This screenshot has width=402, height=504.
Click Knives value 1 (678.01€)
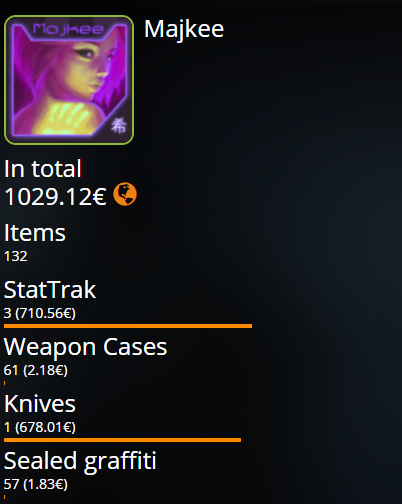(x=40, y=427)
